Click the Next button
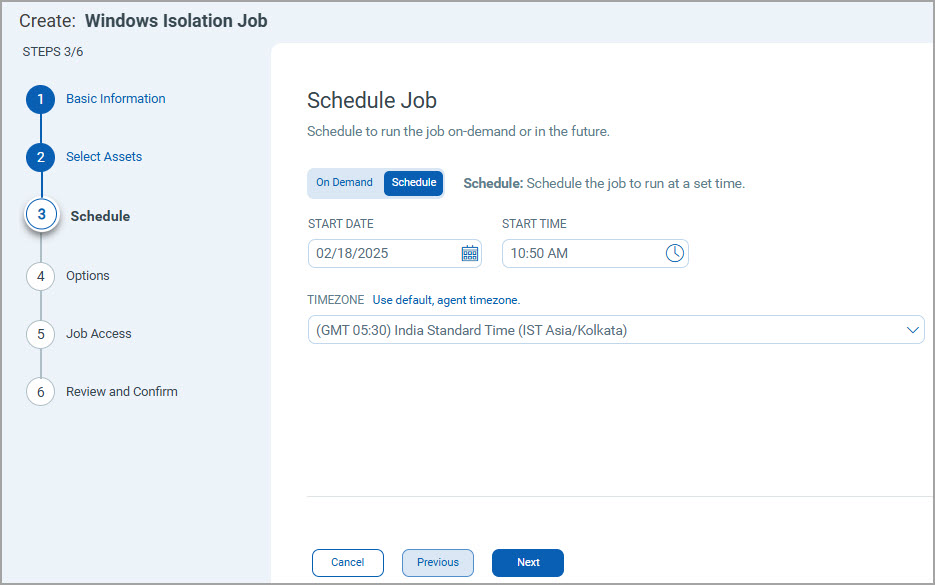Viewport: 935px width, 585px height. click(528, 562)
